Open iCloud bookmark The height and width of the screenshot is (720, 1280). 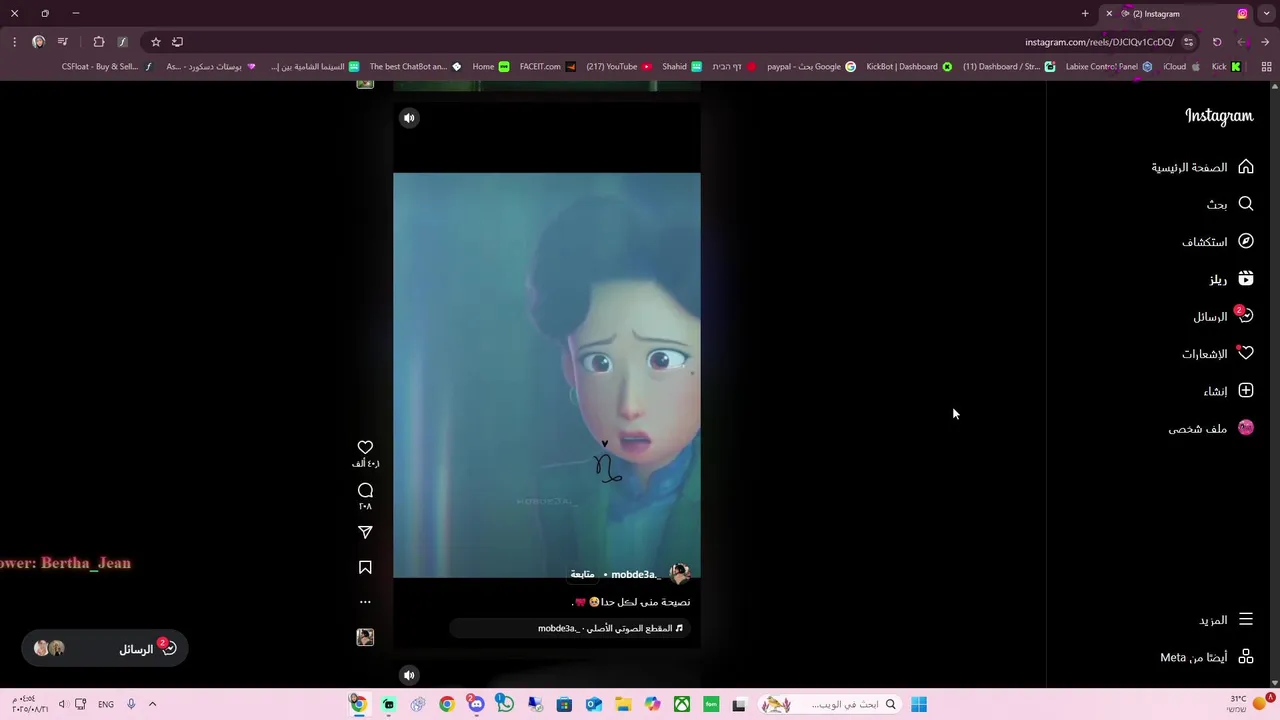point(1181,67)
